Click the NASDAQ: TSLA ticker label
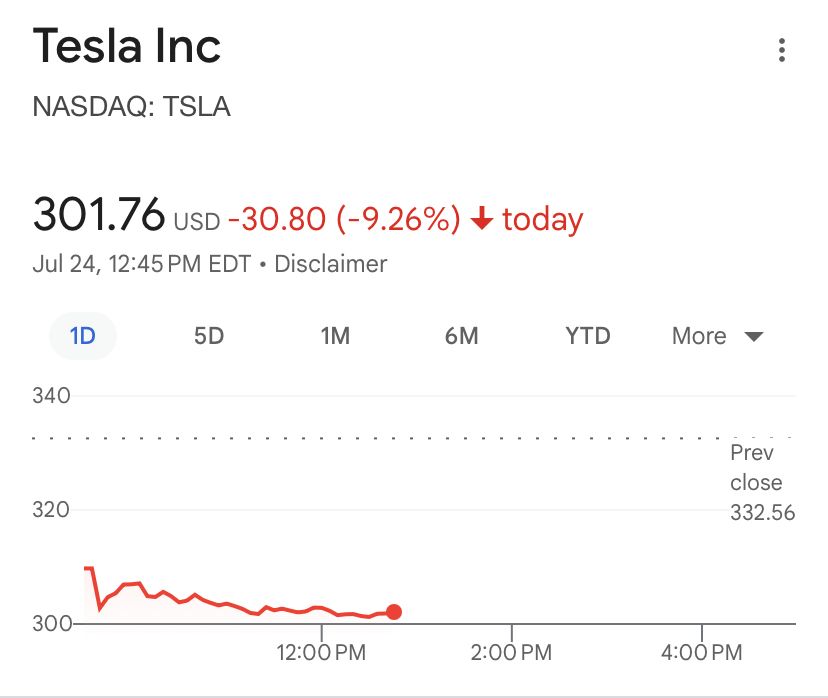Viewport: 828px width, 698px height. pos(131,106)
